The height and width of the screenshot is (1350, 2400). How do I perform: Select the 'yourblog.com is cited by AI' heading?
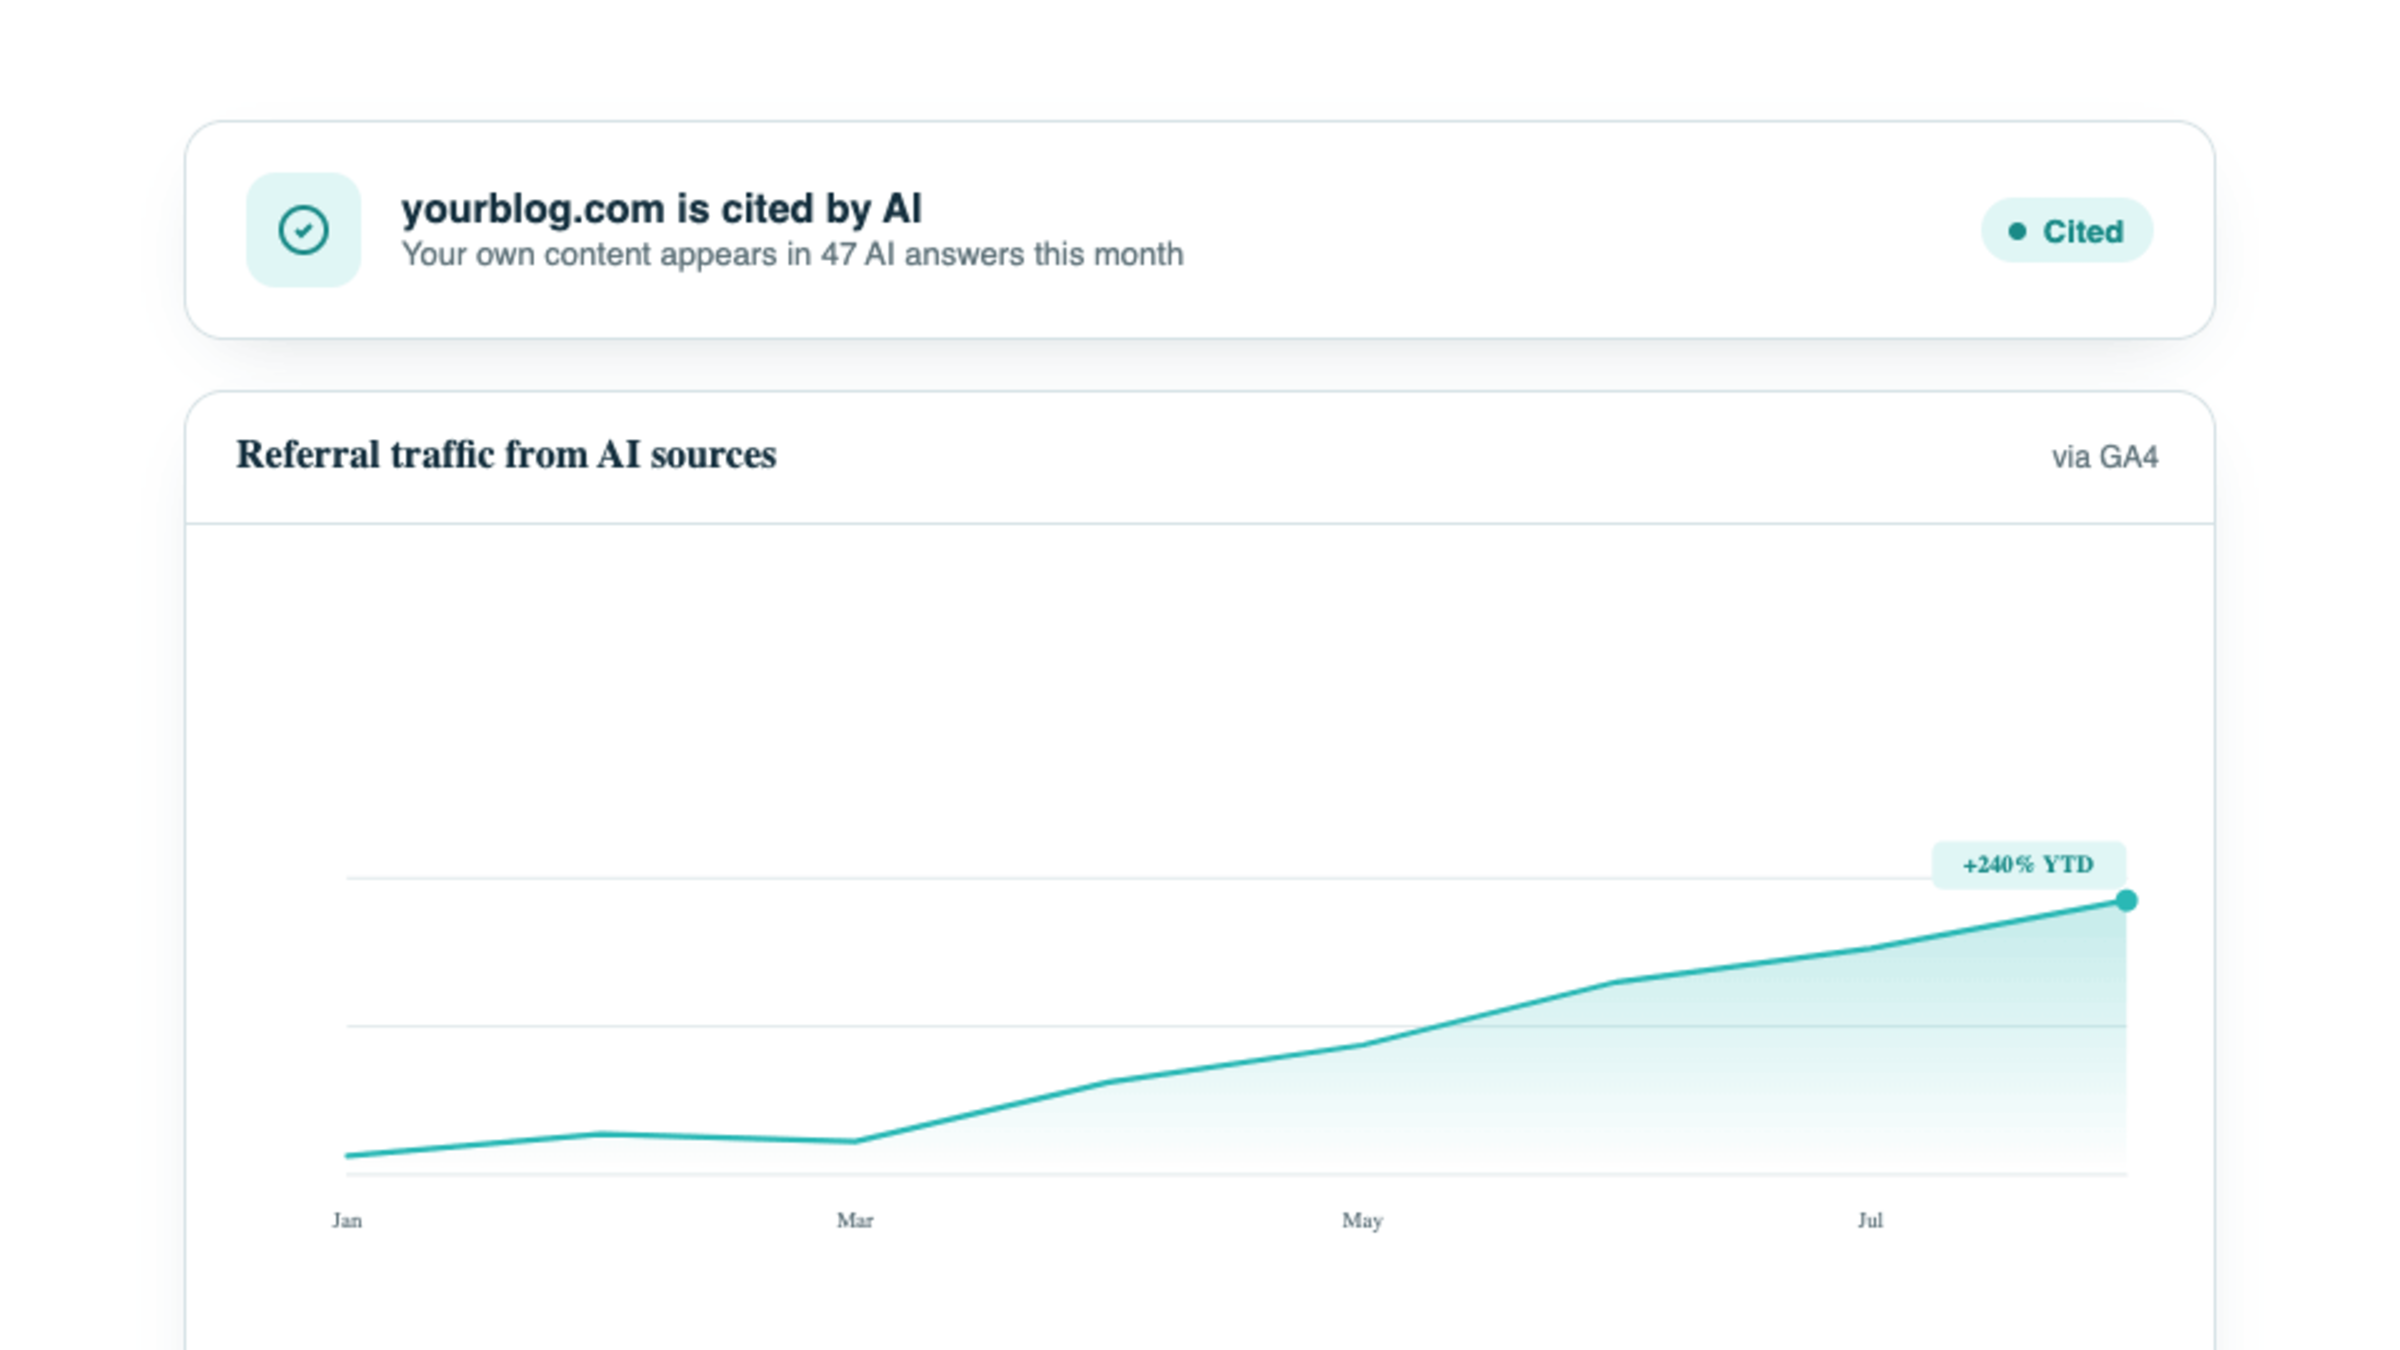pos(661,208)
